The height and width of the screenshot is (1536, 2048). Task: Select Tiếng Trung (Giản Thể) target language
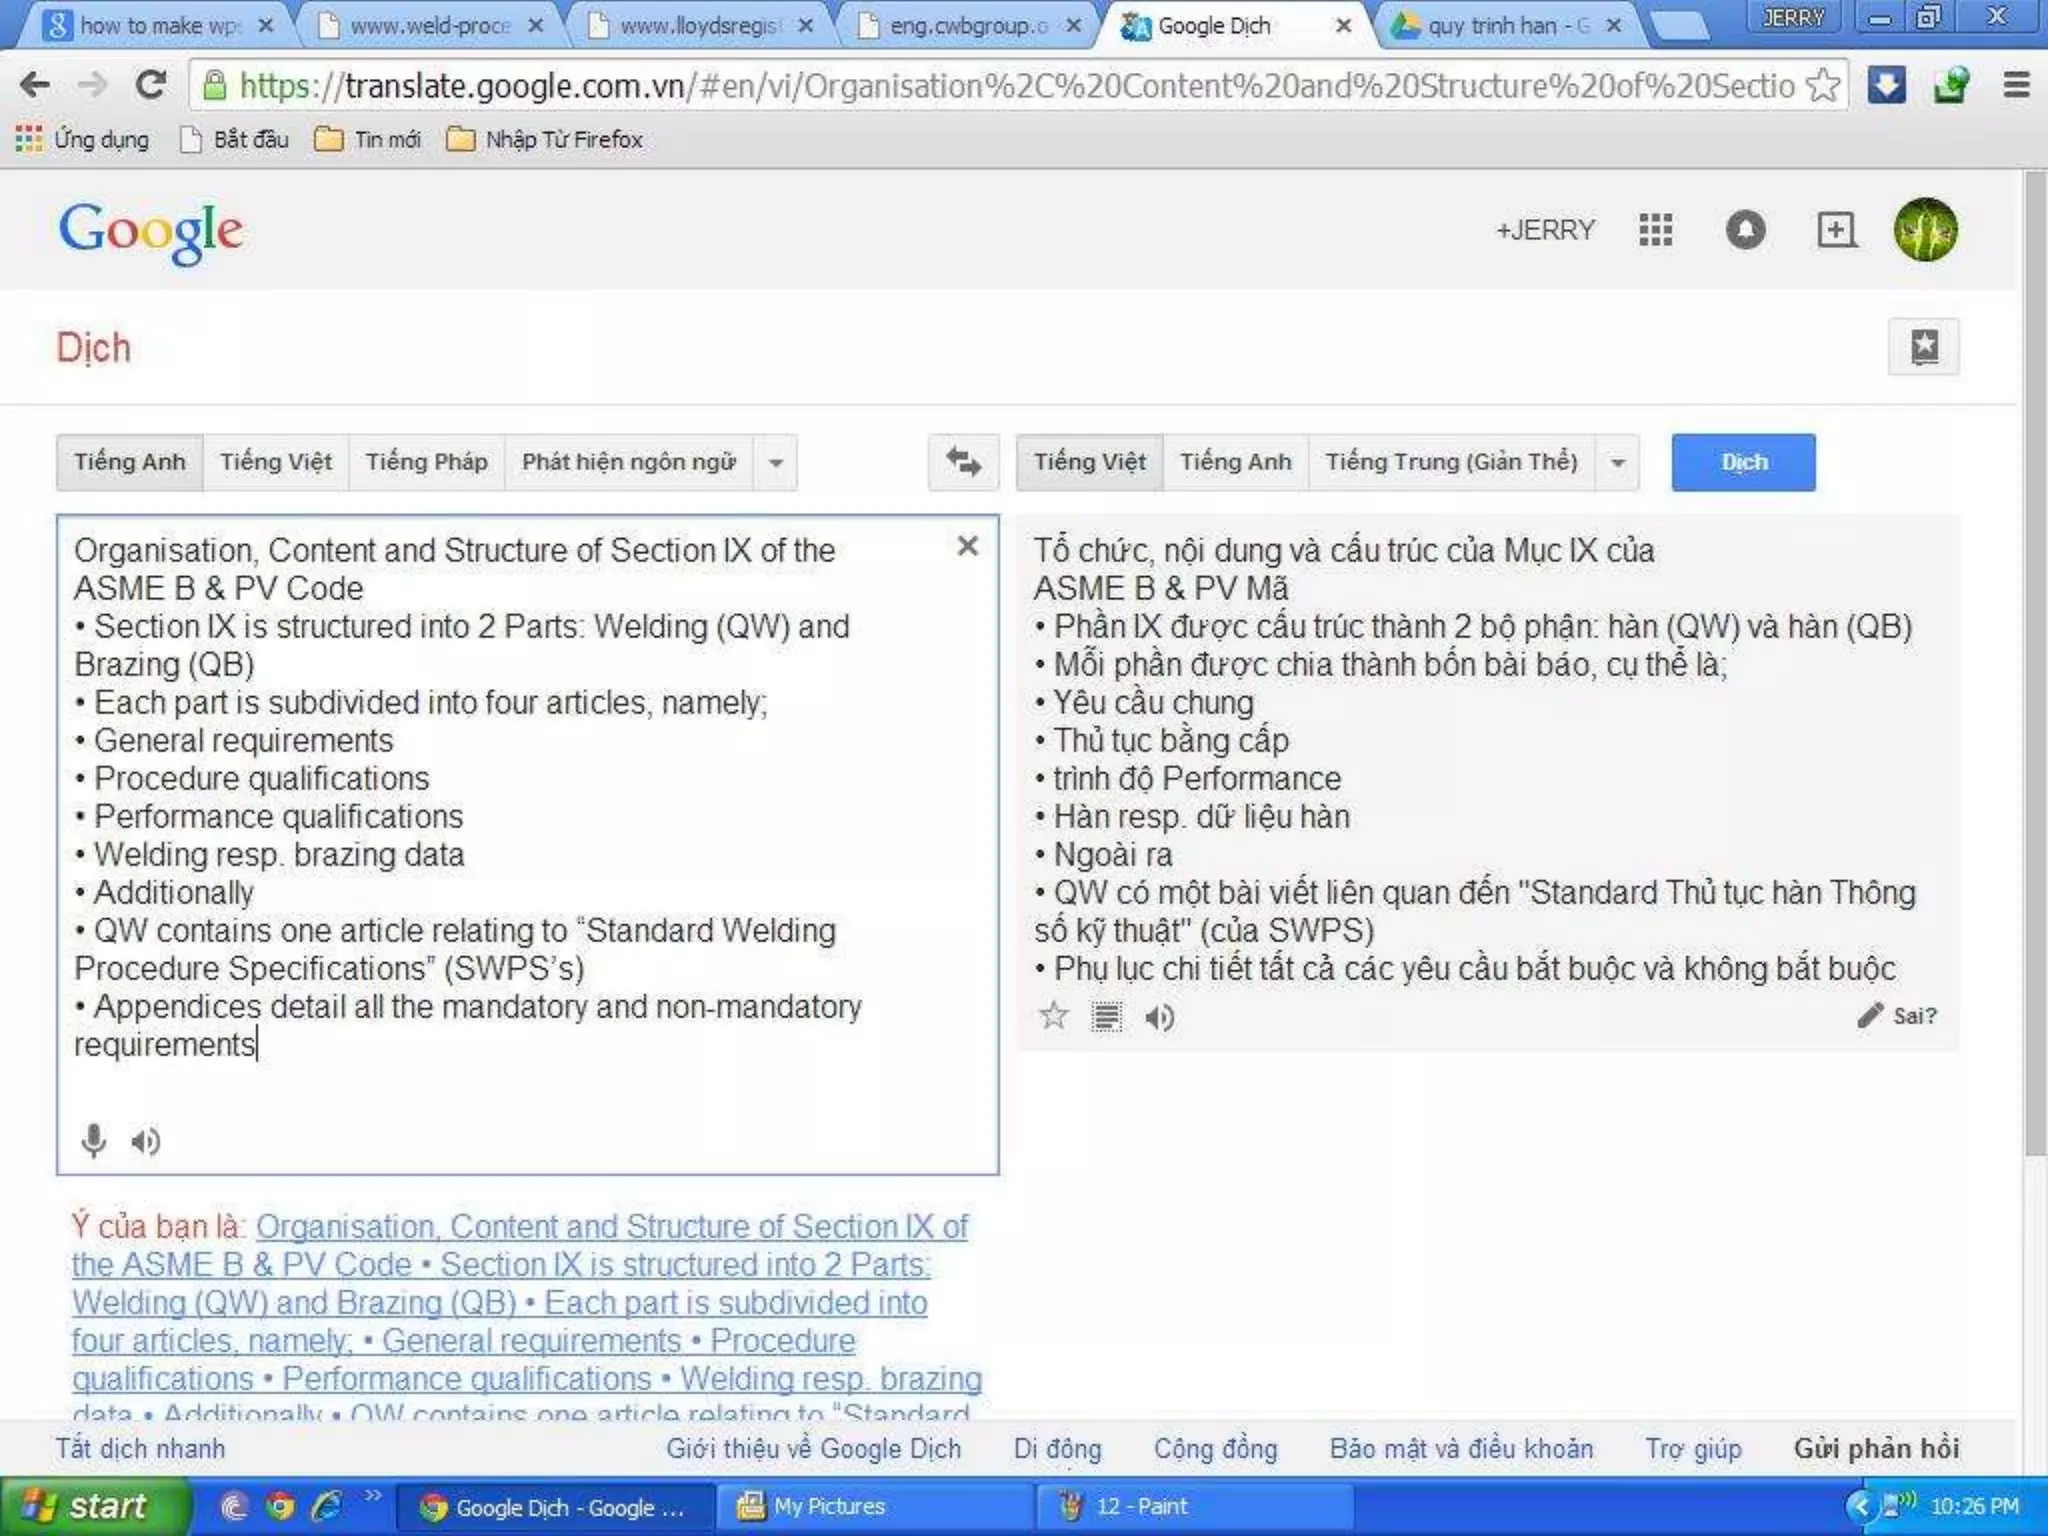[1451, 462]
